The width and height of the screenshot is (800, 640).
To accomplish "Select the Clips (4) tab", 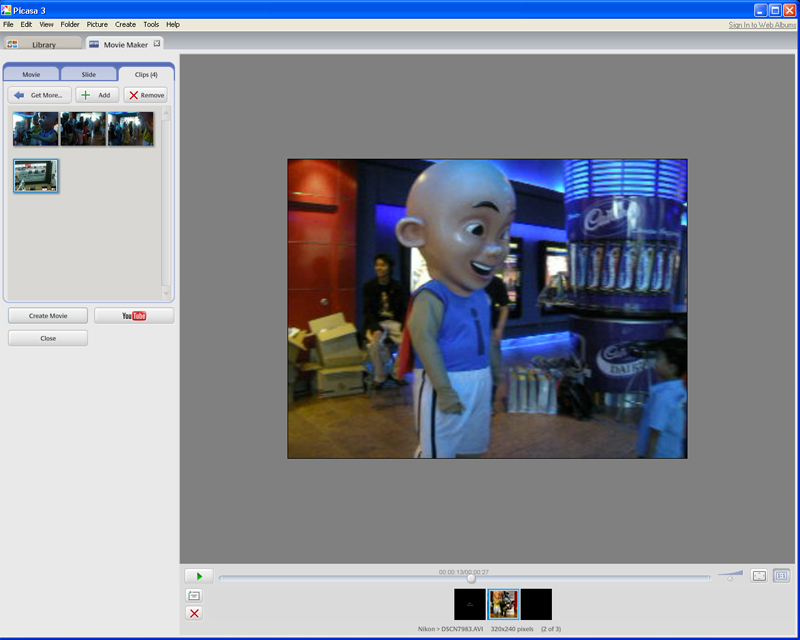I will 146,74.
